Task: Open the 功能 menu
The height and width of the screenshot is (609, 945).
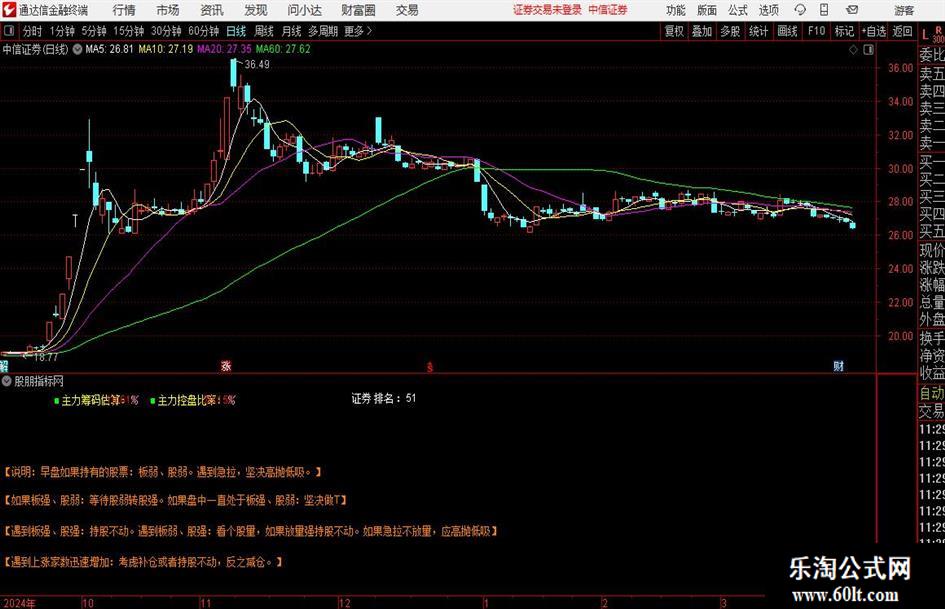Action: [x=676, y=10]
